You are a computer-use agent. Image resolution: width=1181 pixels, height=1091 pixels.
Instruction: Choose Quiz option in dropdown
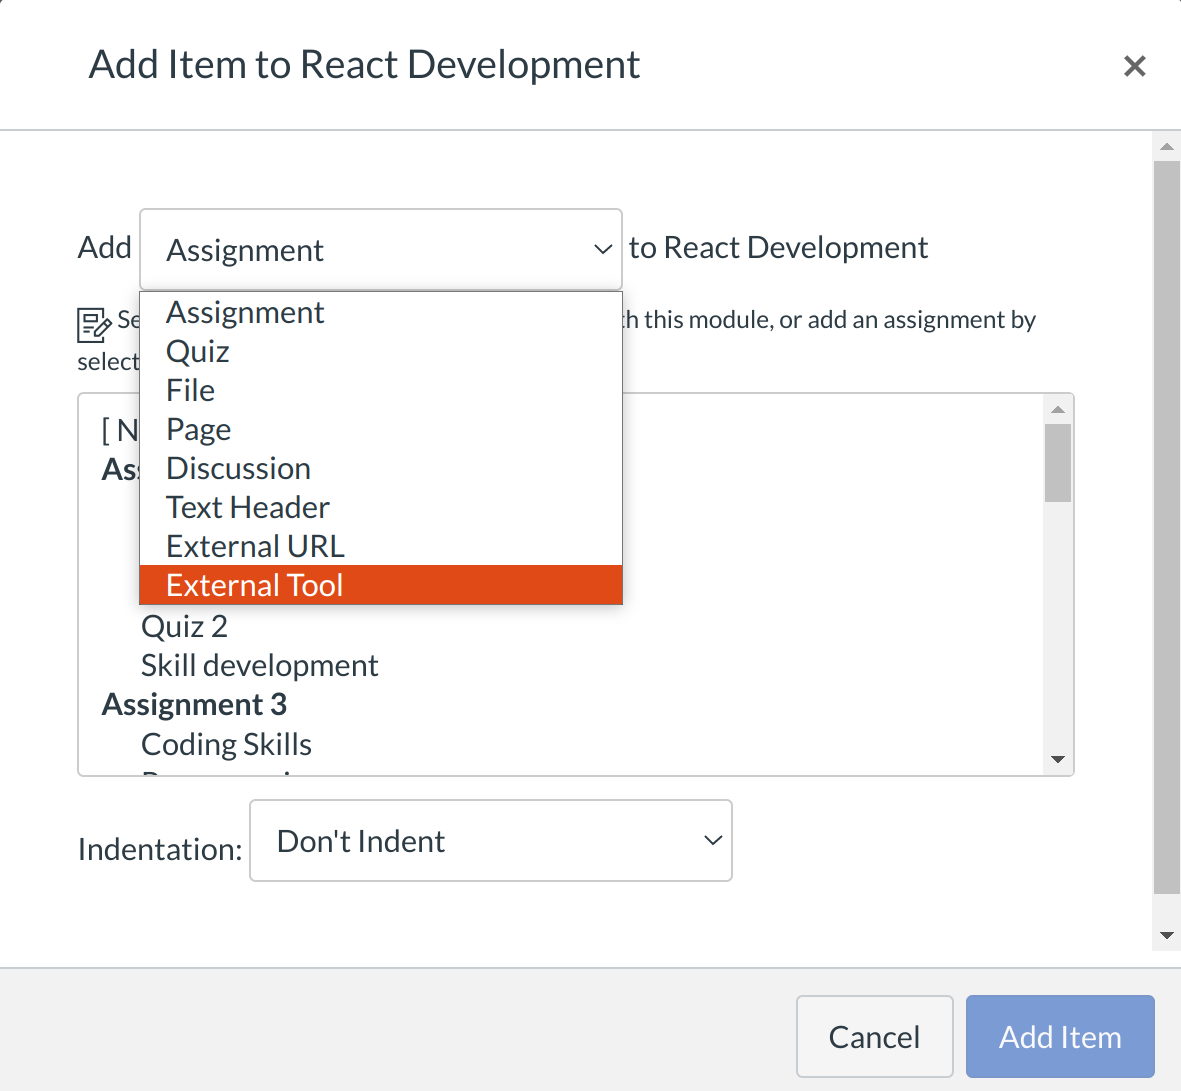click(x=198, y=352)
